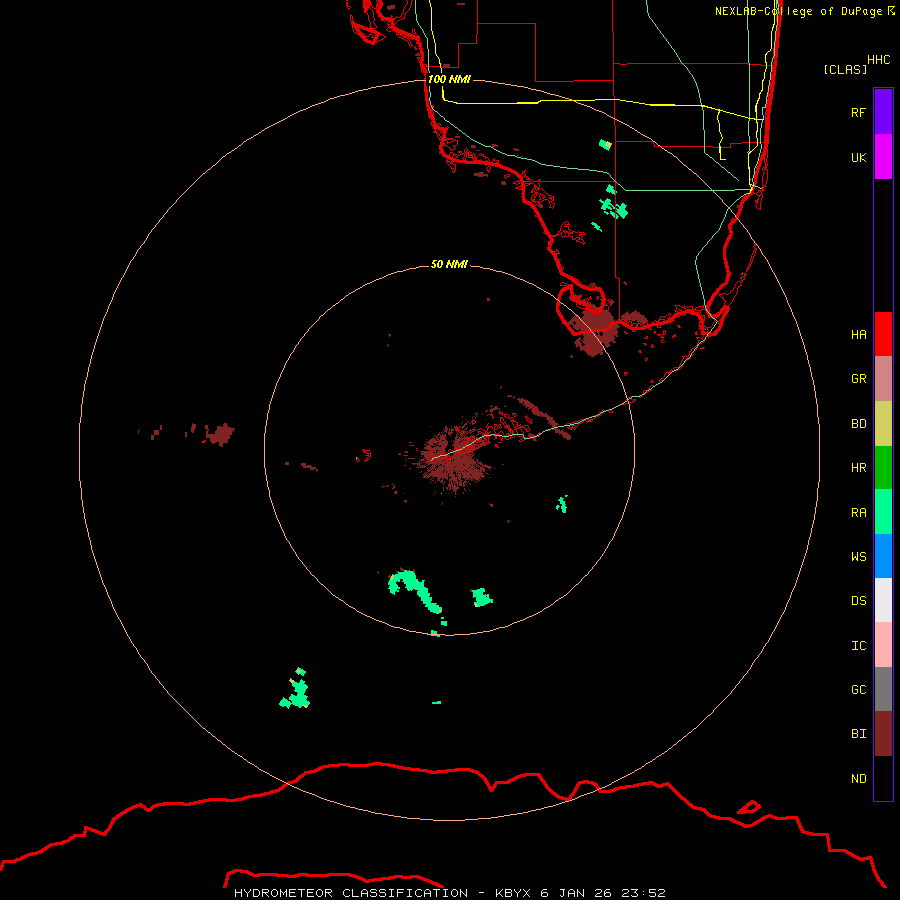The width and height of the screenshot is (900, 900).
Task: Click the maroon clutter burst at radar center
Action: [456, 459]
